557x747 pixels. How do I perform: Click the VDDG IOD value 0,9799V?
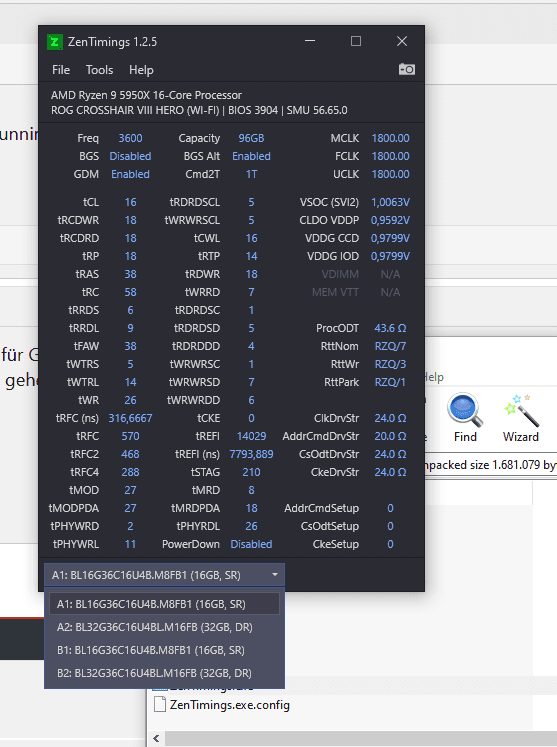(x=390, y=257)
